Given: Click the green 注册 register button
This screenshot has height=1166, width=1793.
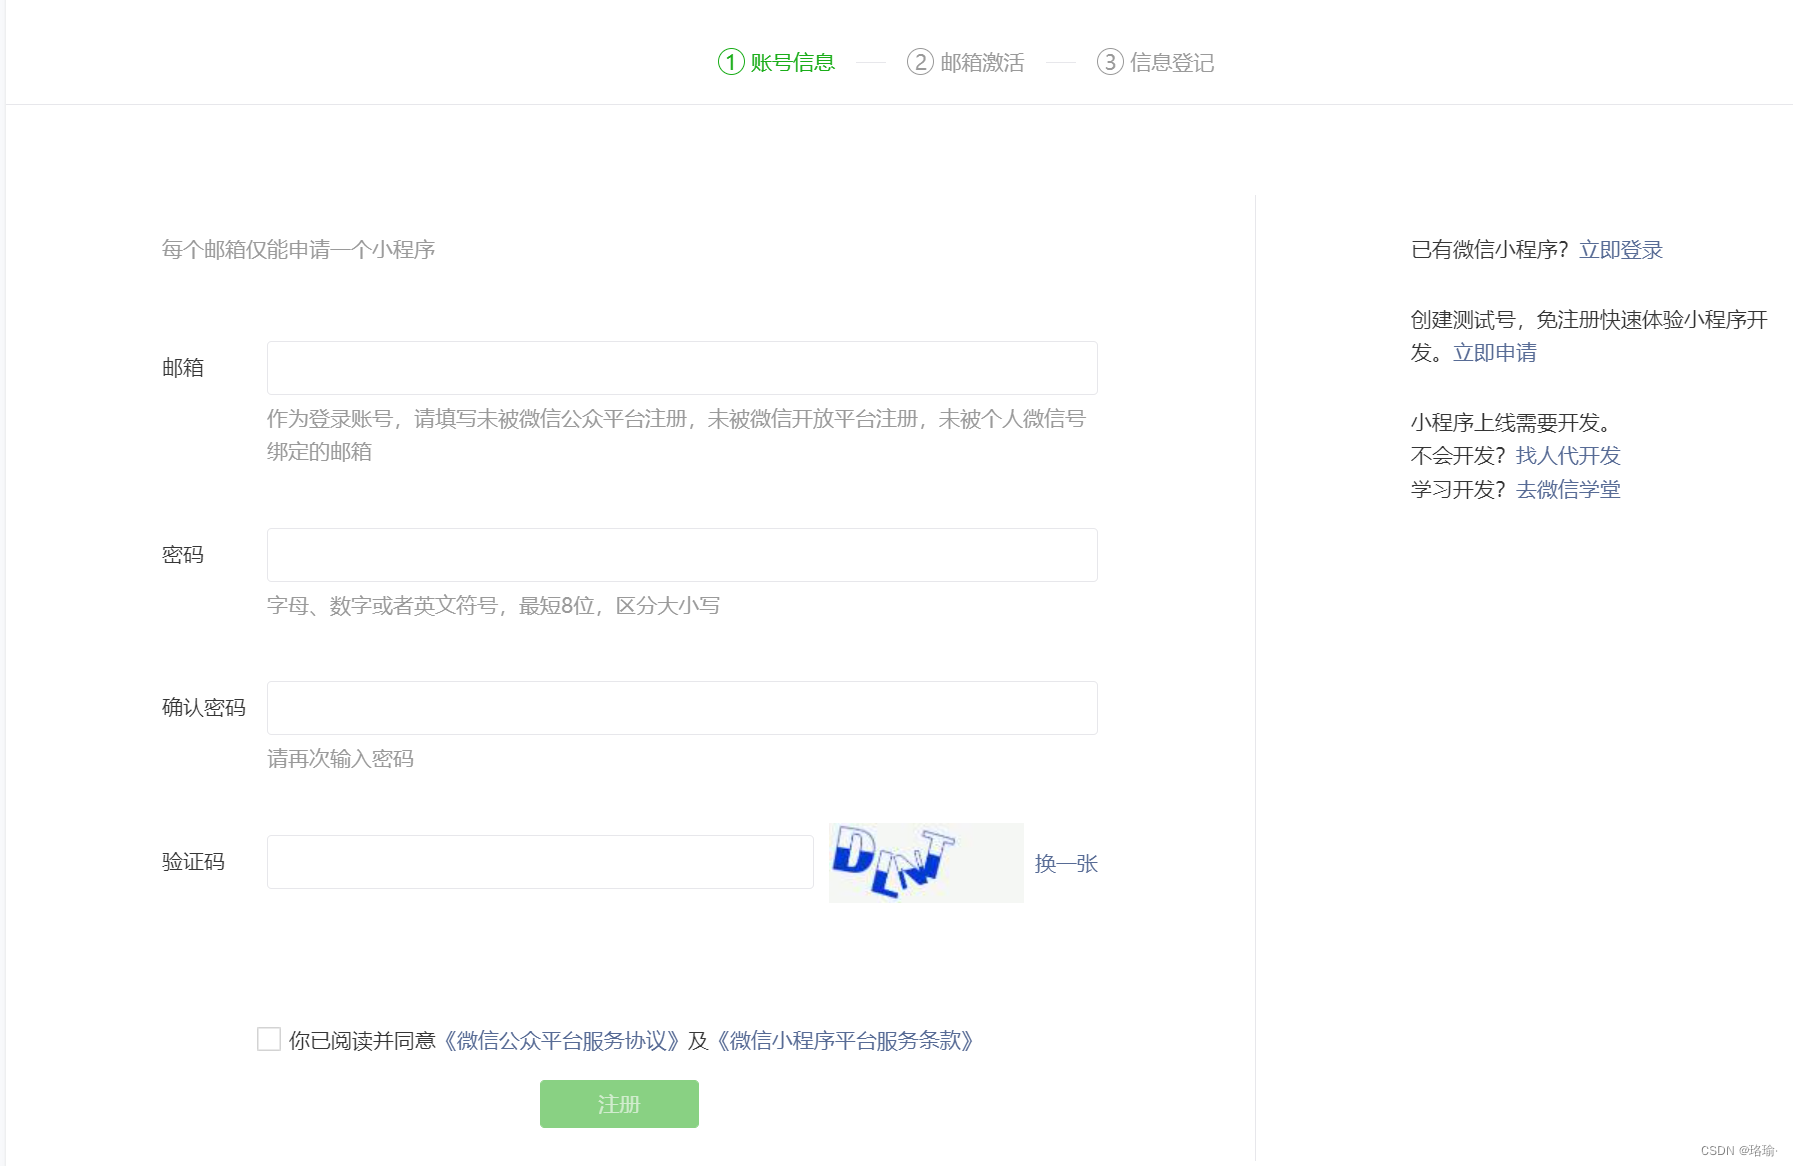Looking at the screenshot, I should tap(619, 1104).
